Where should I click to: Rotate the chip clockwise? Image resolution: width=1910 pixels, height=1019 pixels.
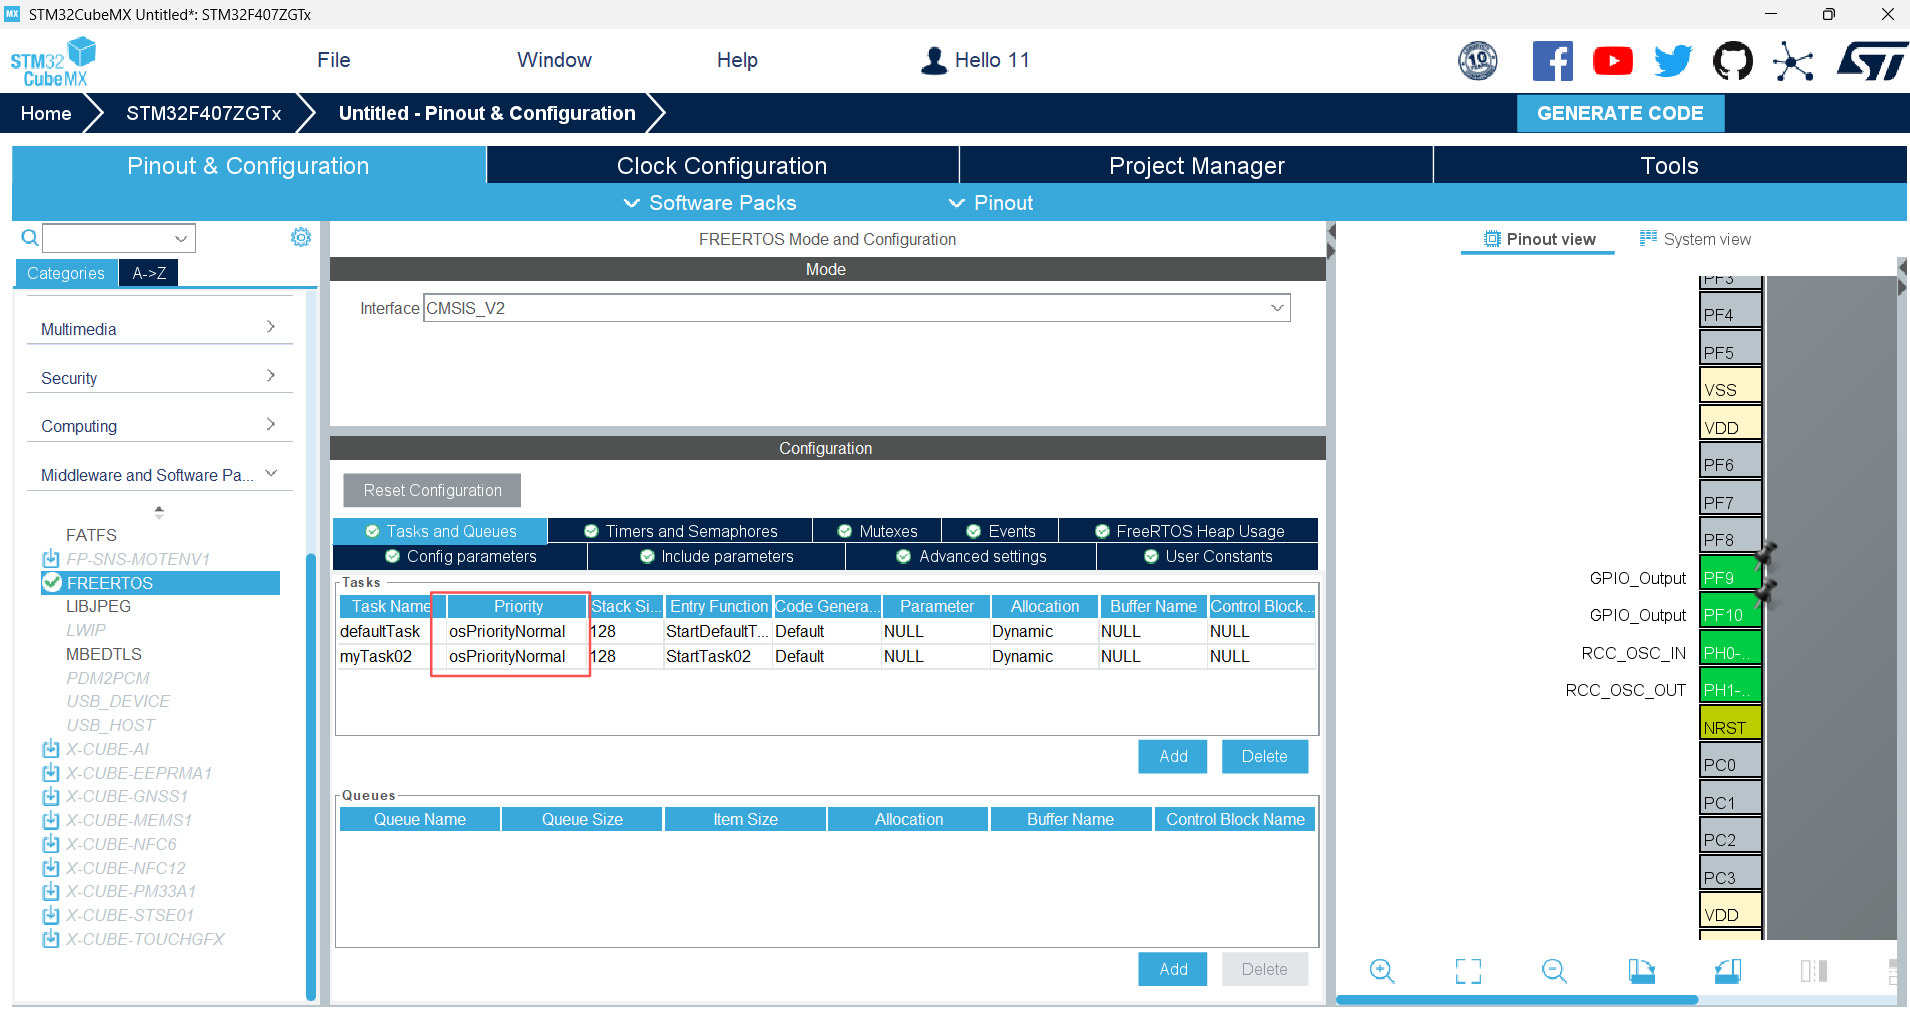tap(1641, 970)
